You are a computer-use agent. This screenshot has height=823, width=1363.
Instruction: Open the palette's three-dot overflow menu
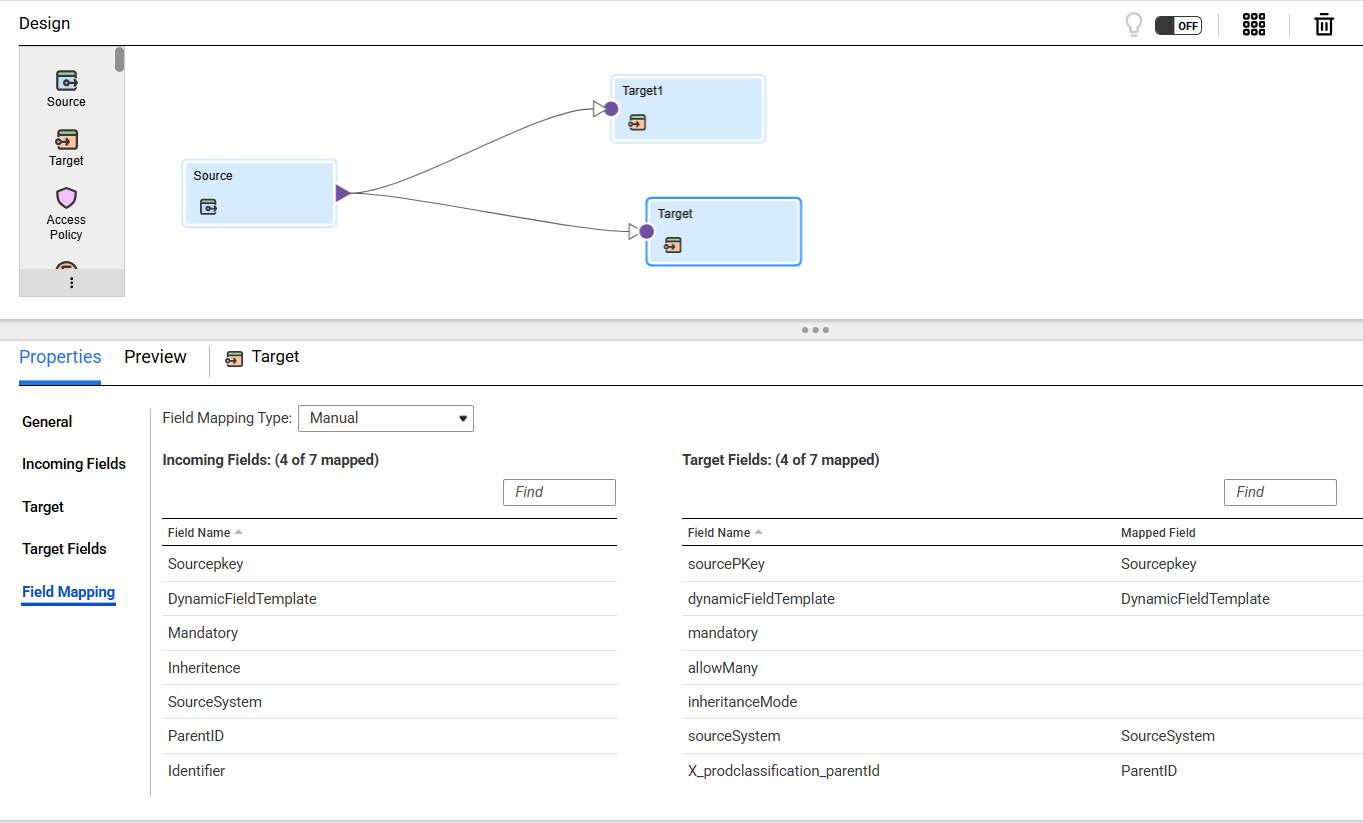71,283
